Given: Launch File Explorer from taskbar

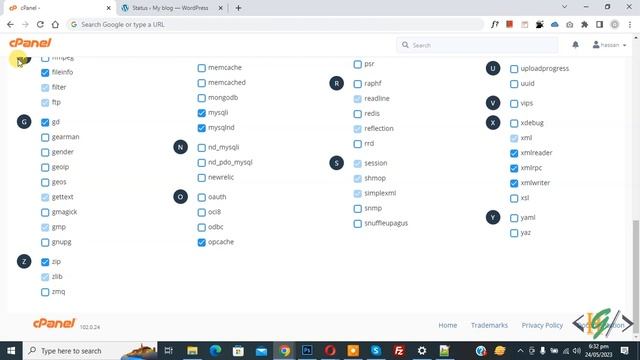Looking at the screenshot, I should point(192,351).
